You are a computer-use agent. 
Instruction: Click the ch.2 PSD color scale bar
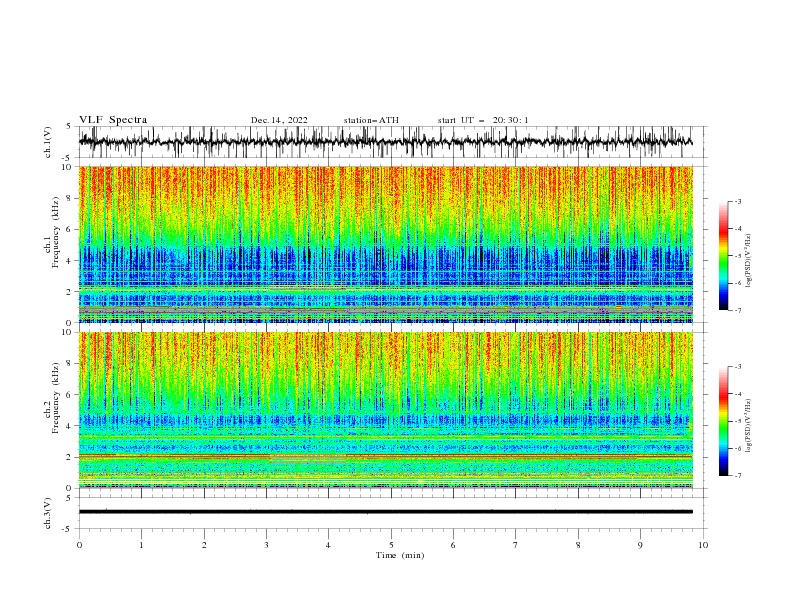723,421
